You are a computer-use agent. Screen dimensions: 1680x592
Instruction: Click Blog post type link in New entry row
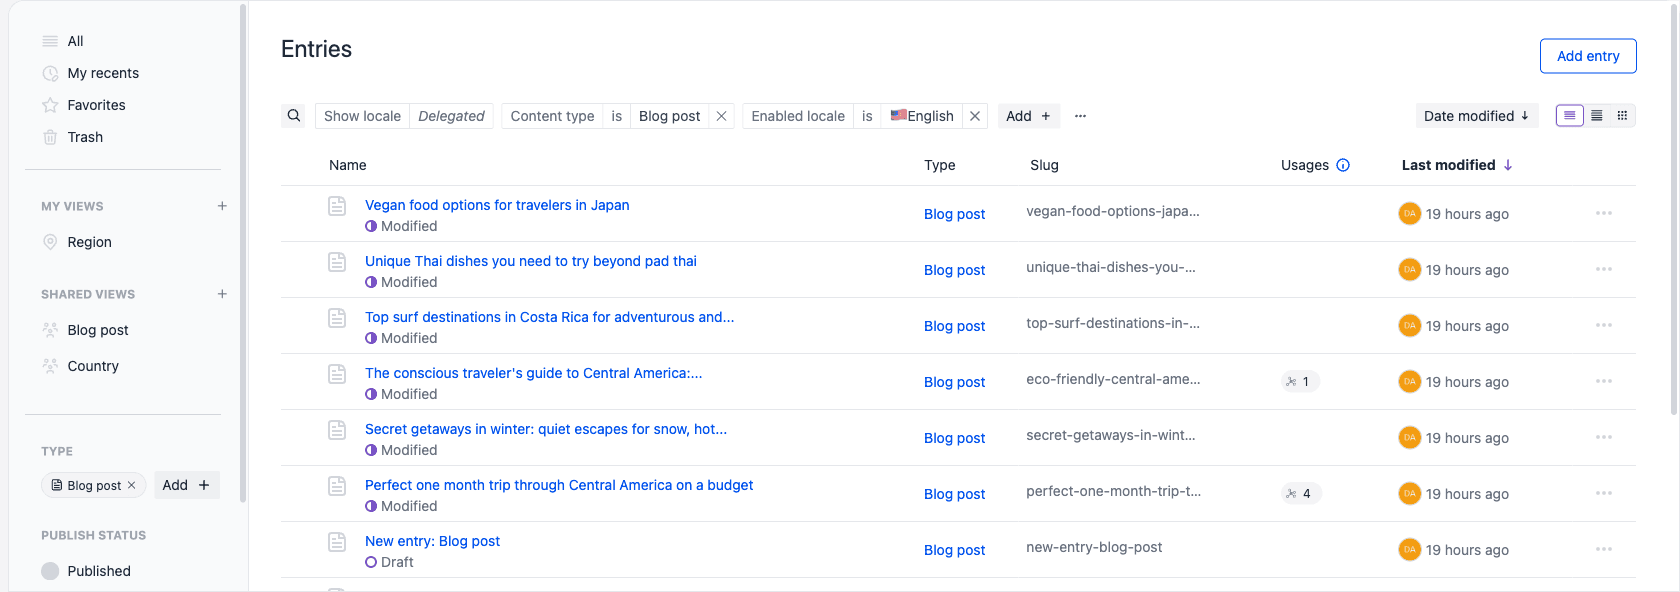[954, 550]
